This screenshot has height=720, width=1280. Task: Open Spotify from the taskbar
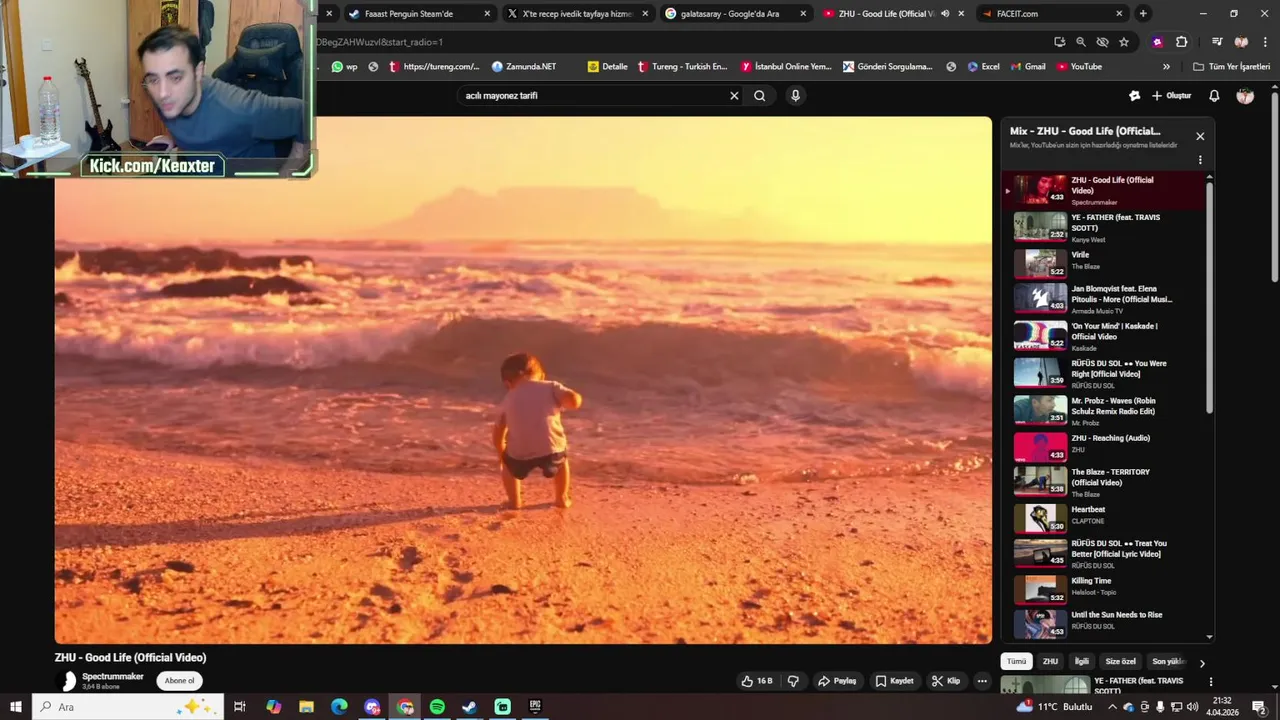437,707
